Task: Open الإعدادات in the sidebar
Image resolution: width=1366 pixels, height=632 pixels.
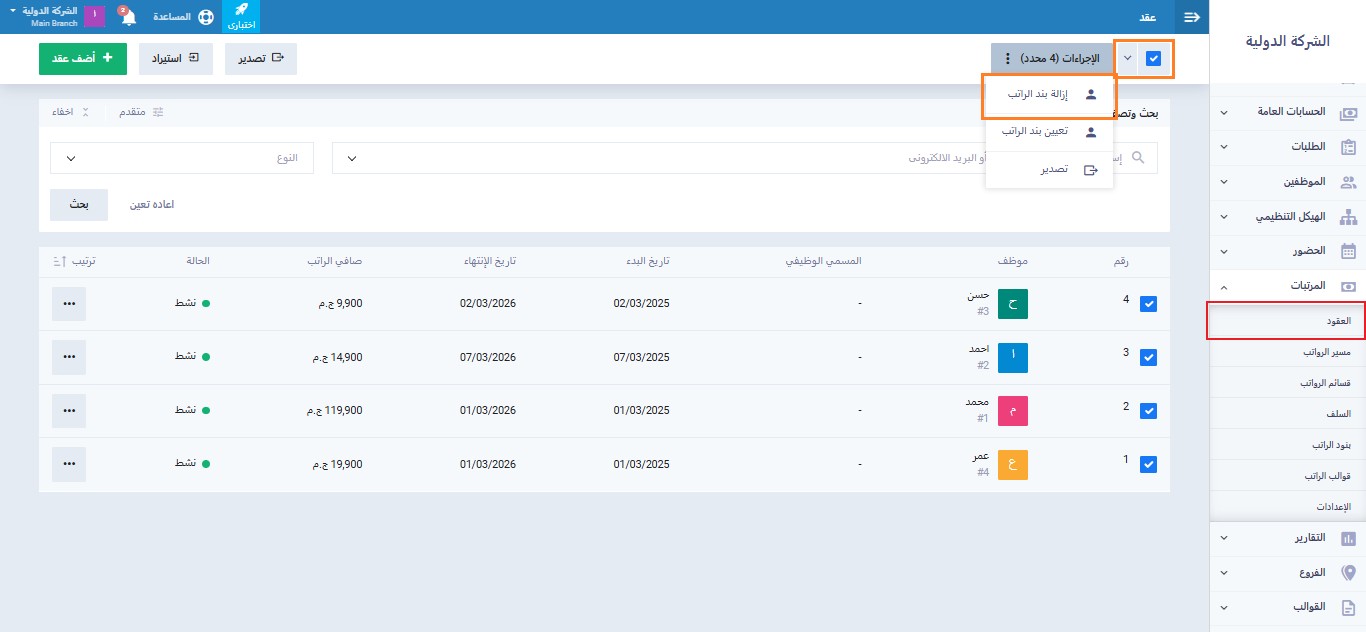Action: (1288, 507)
